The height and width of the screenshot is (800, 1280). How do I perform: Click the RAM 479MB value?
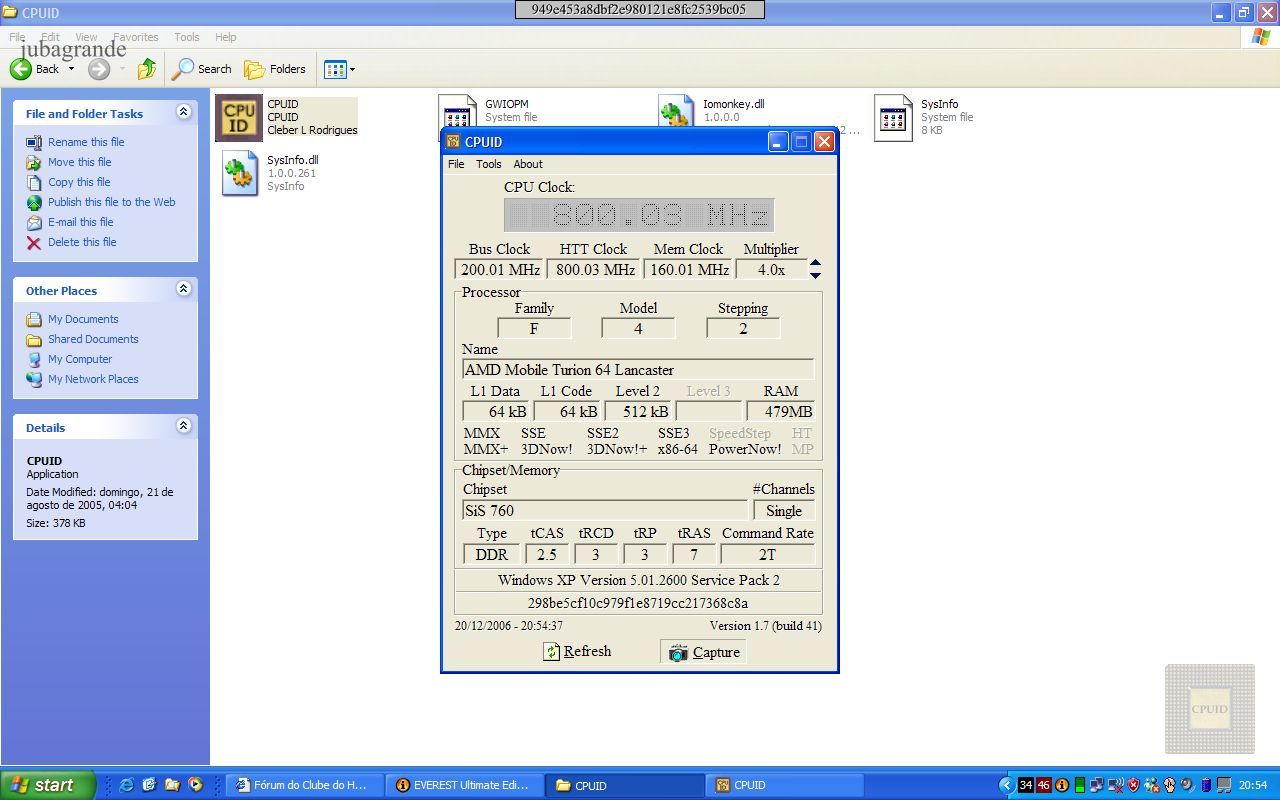pyautogui.click(x=781, y=411)
